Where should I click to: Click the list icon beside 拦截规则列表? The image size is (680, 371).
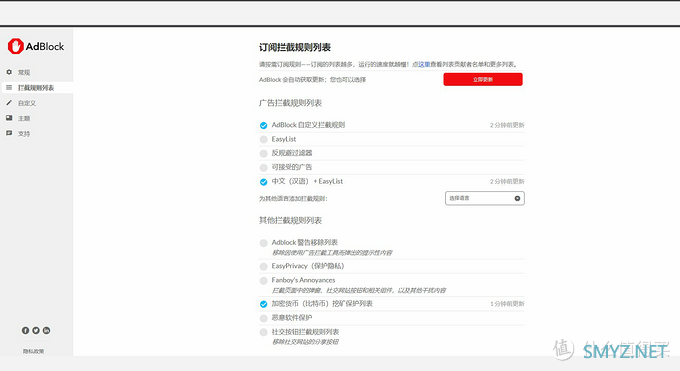(x=9, y=88)
